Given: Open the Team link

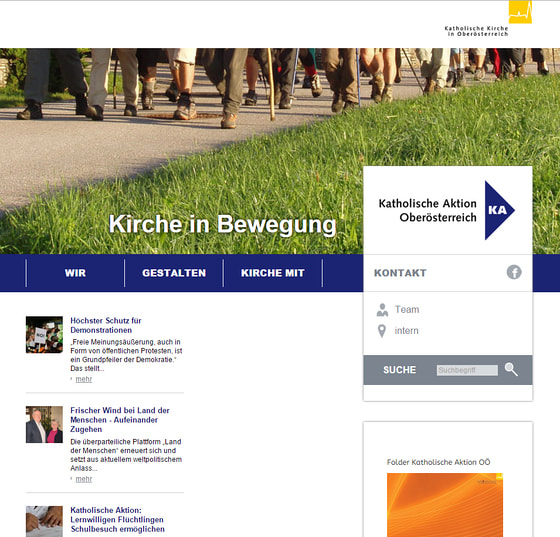Looking at the screenshot, I should (407, 310).
